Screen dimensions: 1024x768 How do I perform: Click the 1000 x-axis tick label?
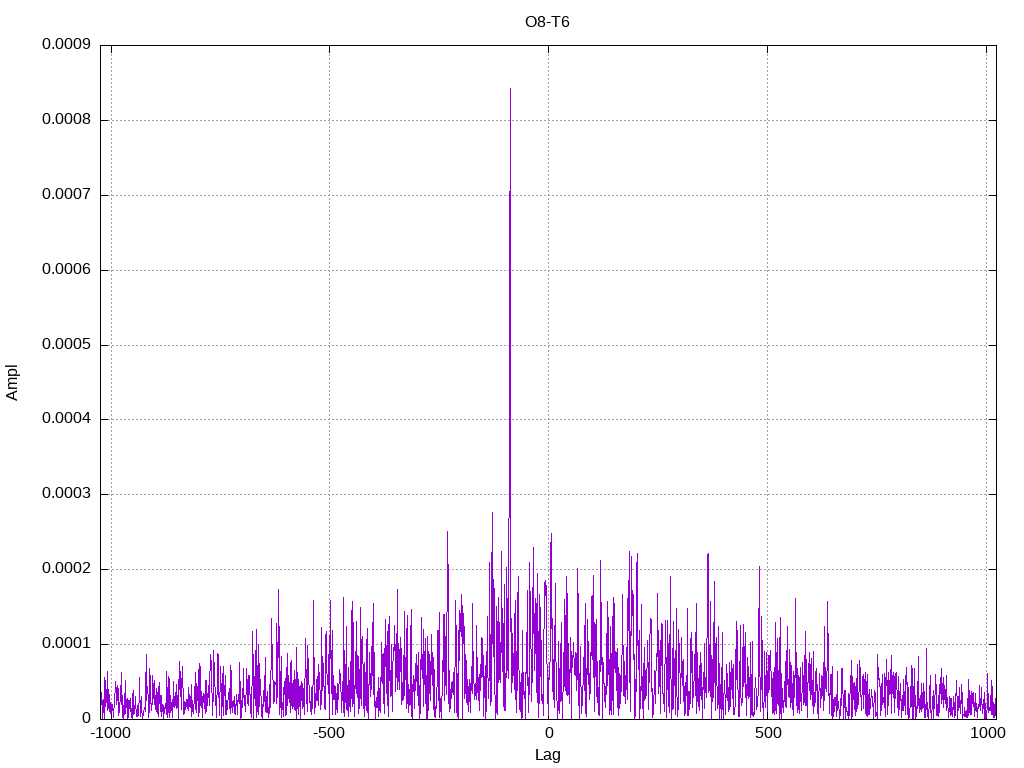click(x=987, y=733)
